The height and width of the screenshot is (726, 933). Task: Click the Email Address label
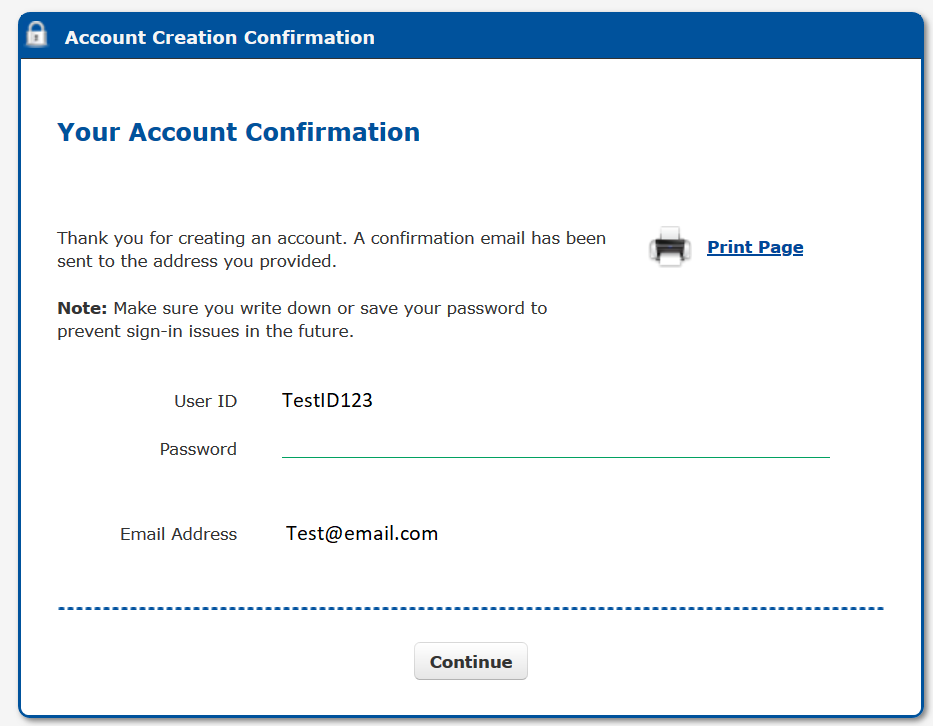(178, 534)
